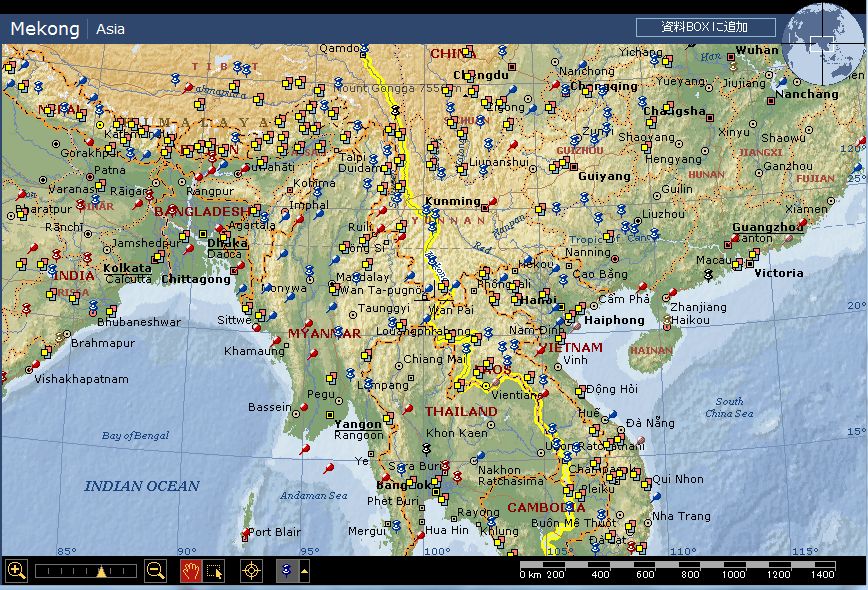This screenshot has height=590, width=868.
Task: Click the Kunming city label
Action: [453, 201]
